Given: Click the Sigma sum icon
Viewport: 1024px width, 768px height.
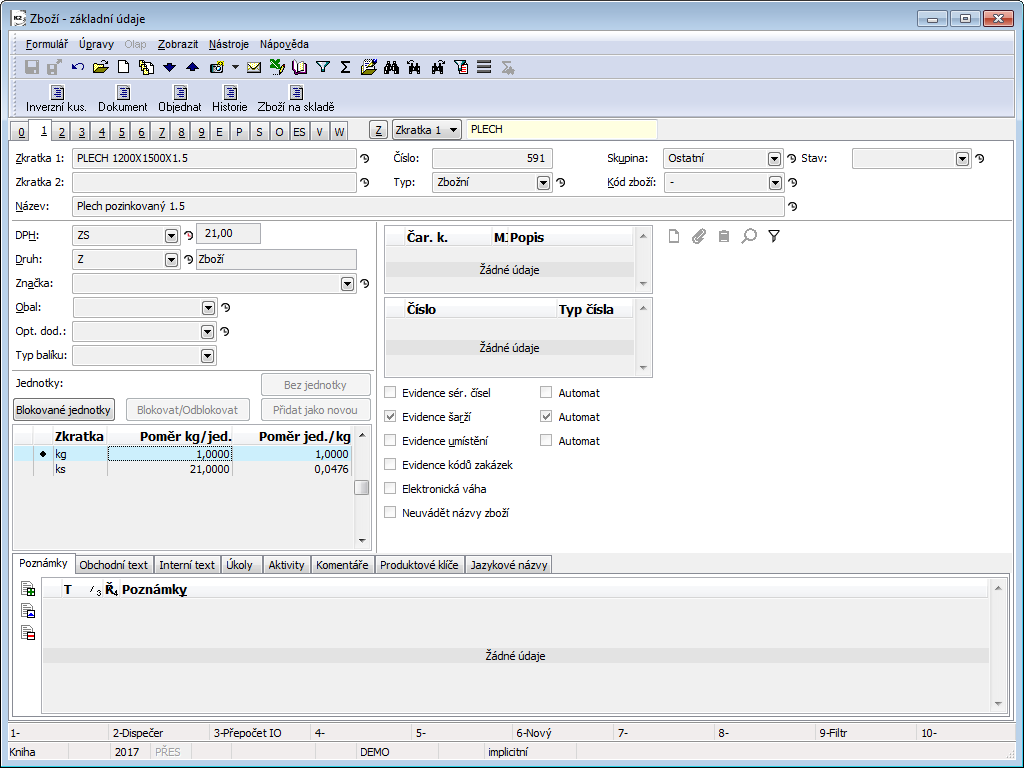Looking at the screenshot, I should [345, 67].
